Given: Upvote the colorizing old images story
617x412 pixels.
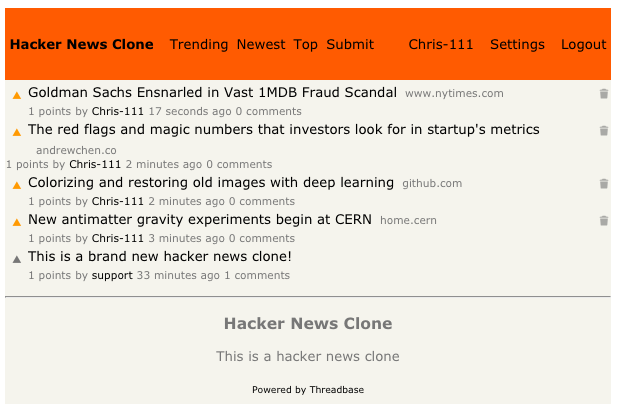Looking at the screenshot, I should pos(16,185).
